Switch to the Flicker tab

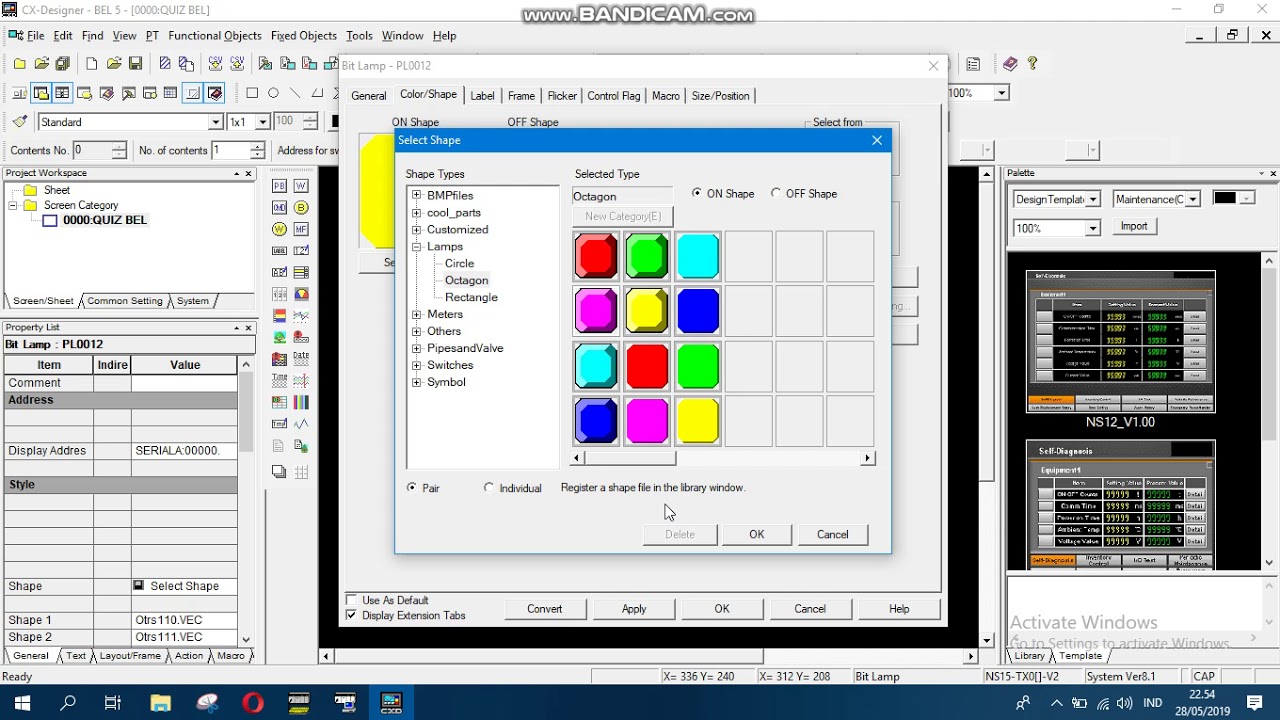[562, 96]
